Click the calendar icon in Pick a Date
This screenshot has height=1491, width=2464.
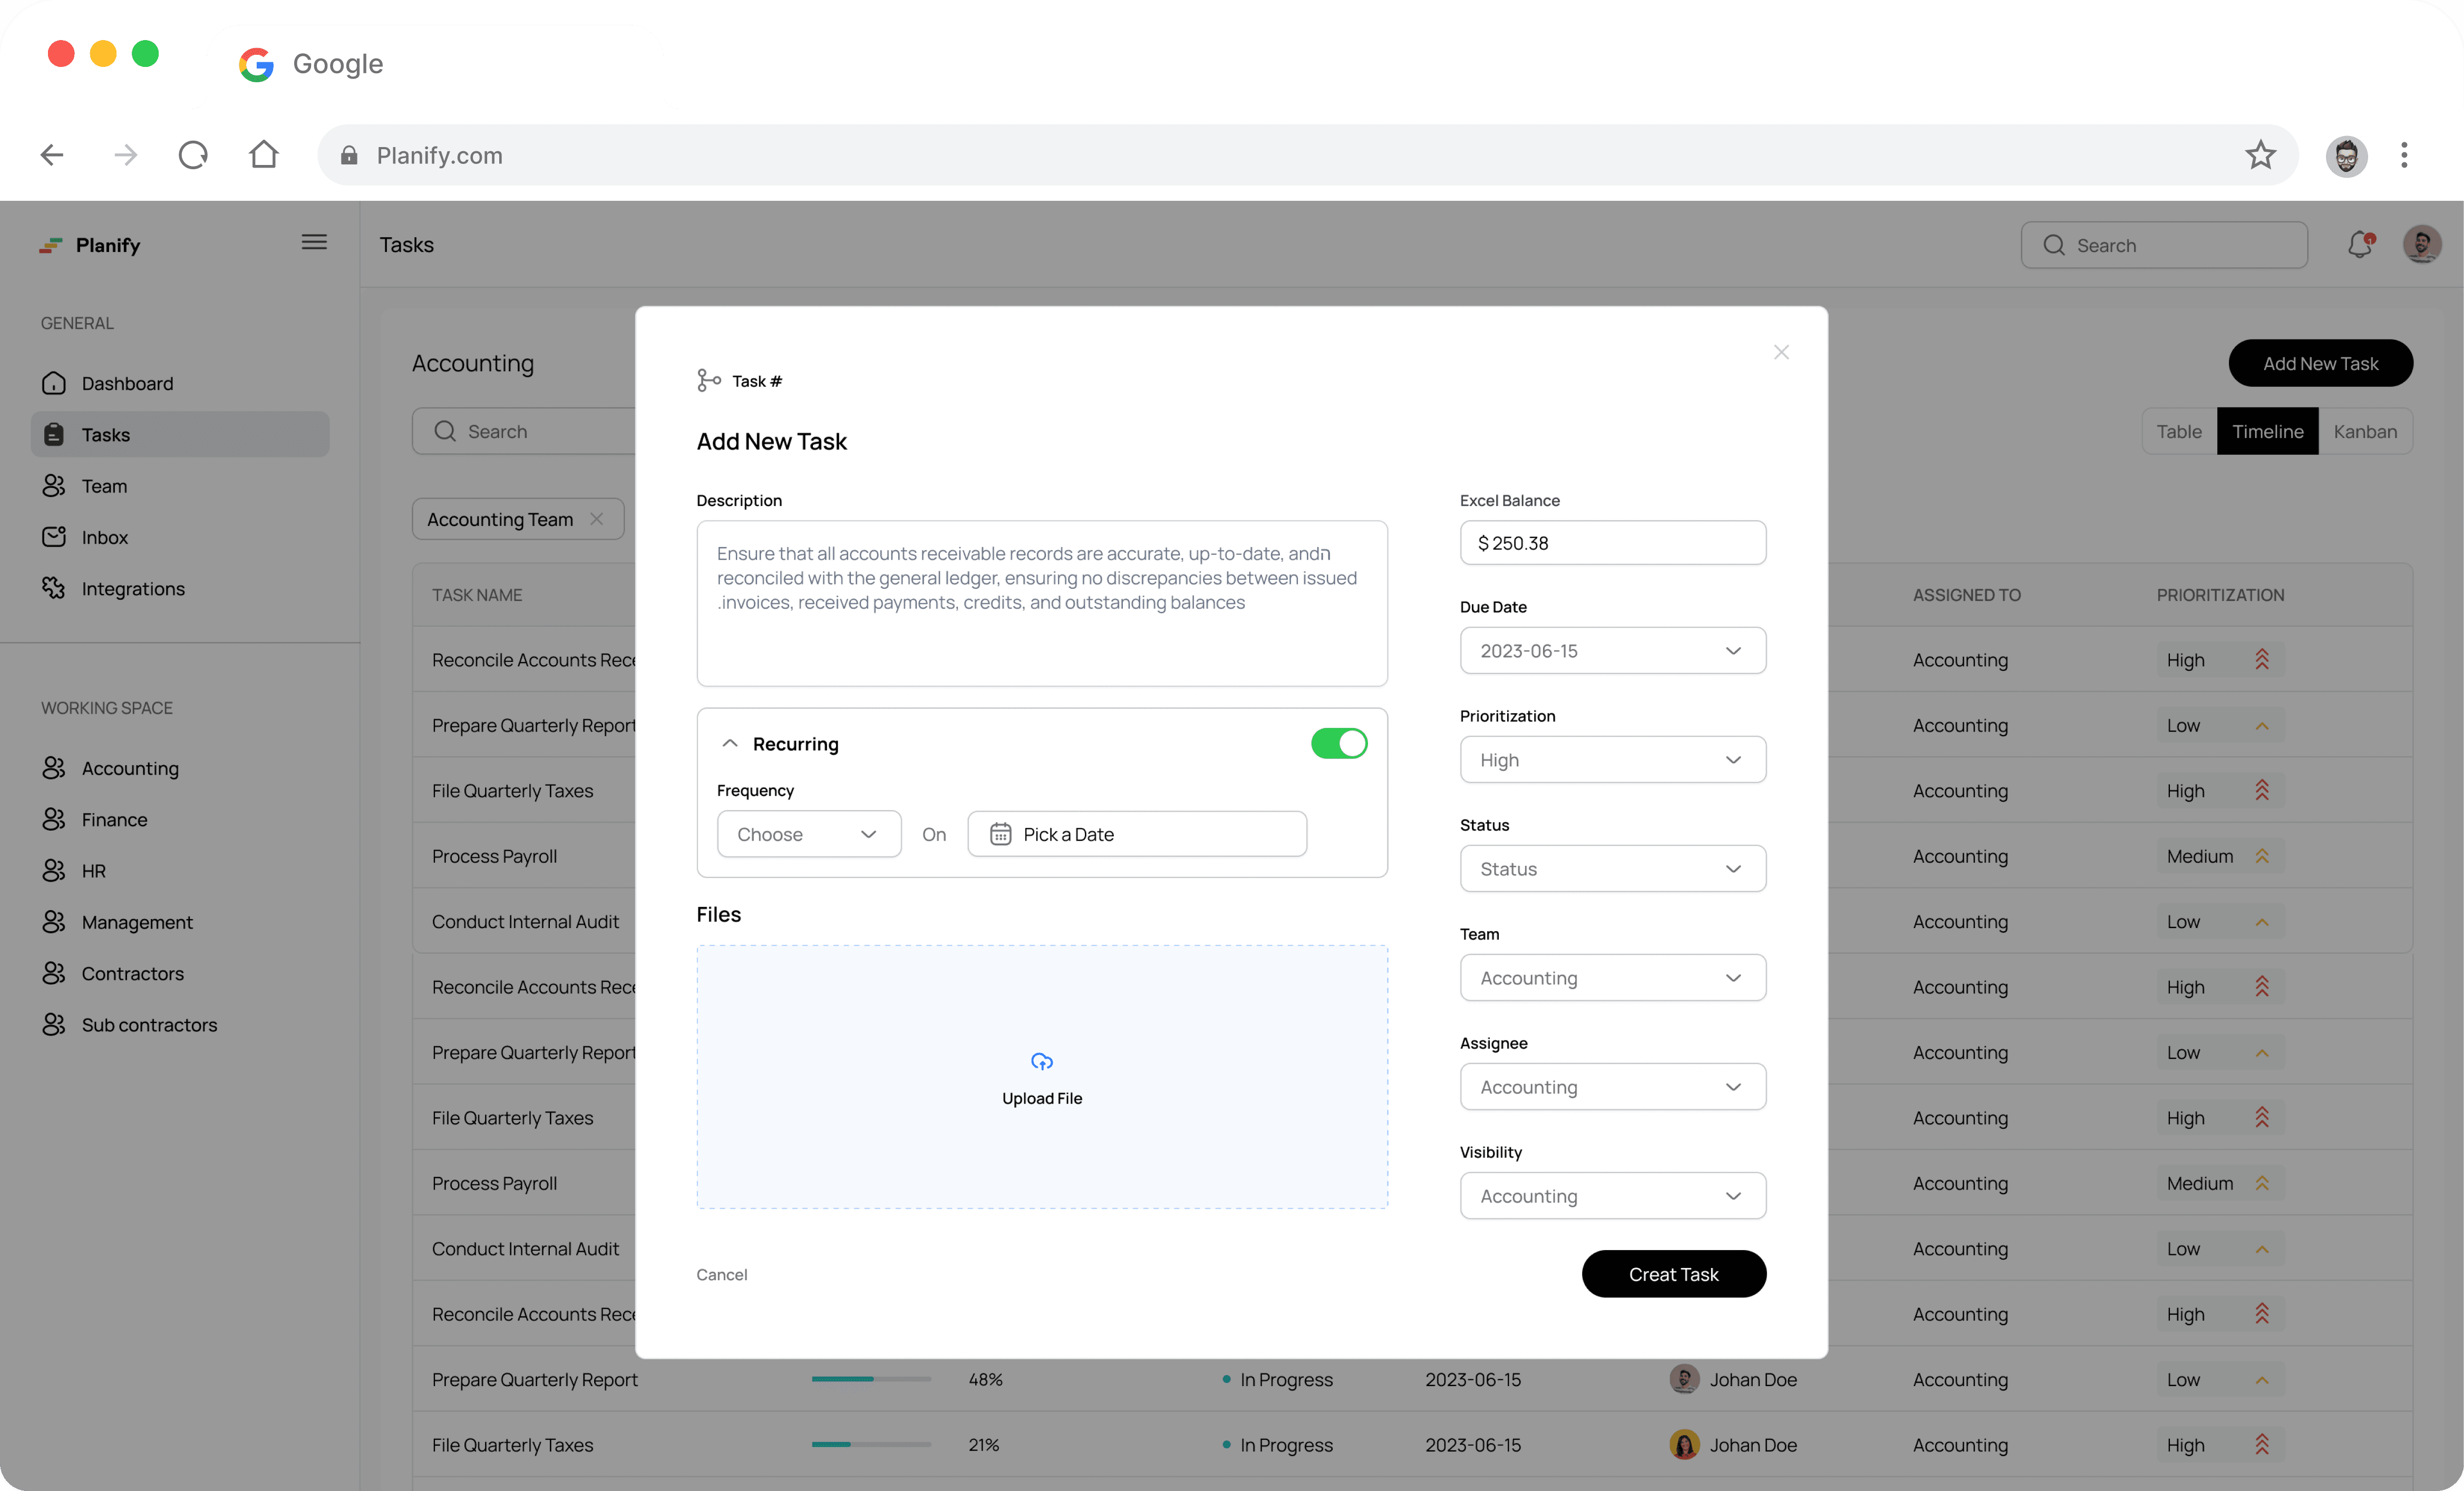(x=1000, y=834)
